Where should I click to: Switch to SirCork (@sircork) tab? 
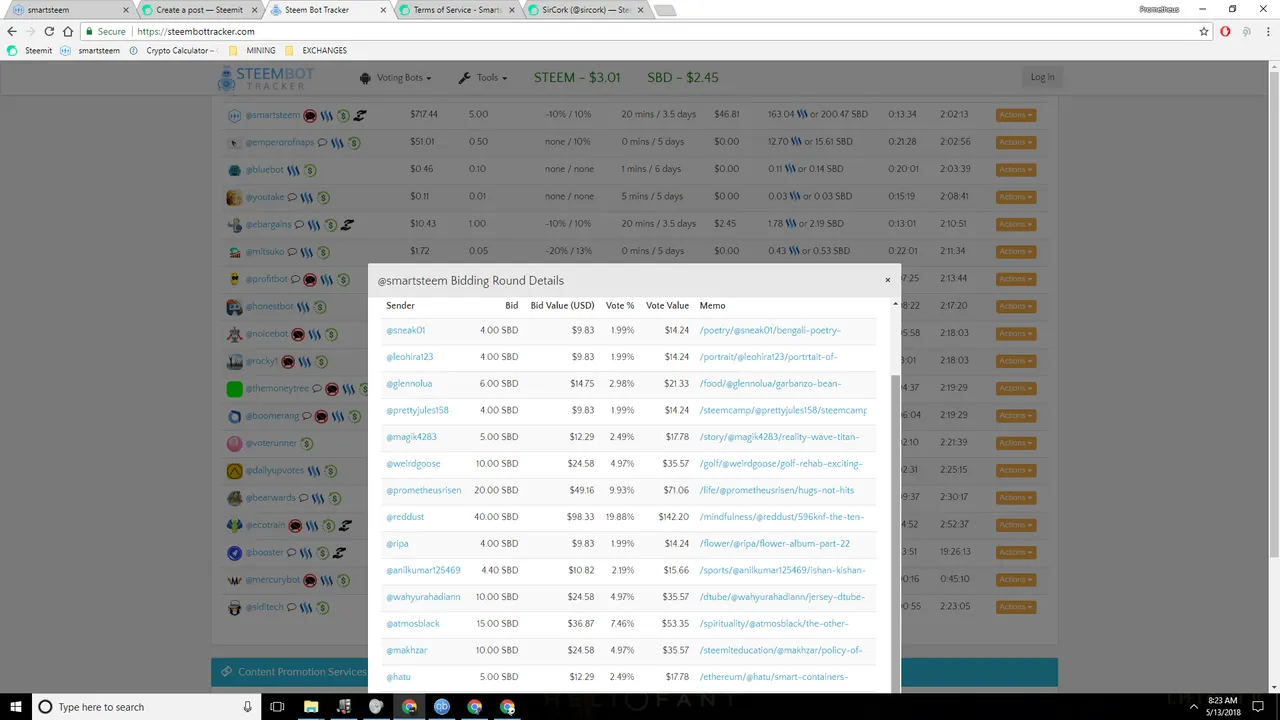click(586, 10)
